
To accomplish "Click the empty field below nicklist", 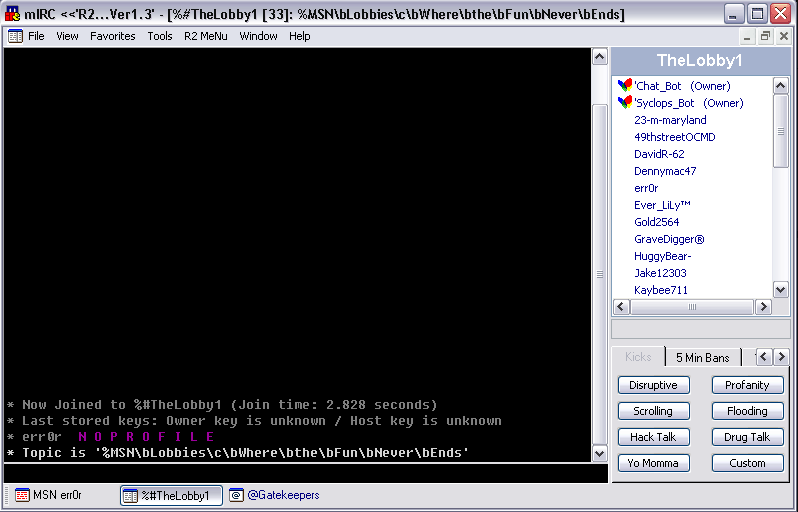I will coord(701,329).
